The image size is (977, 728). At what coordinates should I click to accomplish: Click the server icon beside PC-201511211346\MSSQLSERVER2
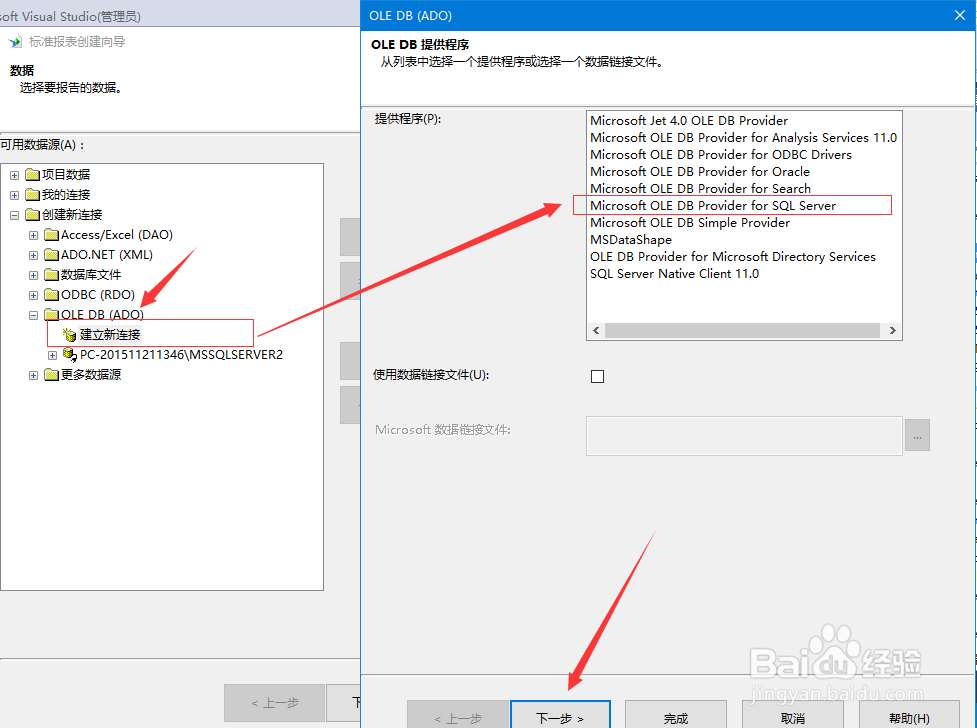(x=67, y=354)
